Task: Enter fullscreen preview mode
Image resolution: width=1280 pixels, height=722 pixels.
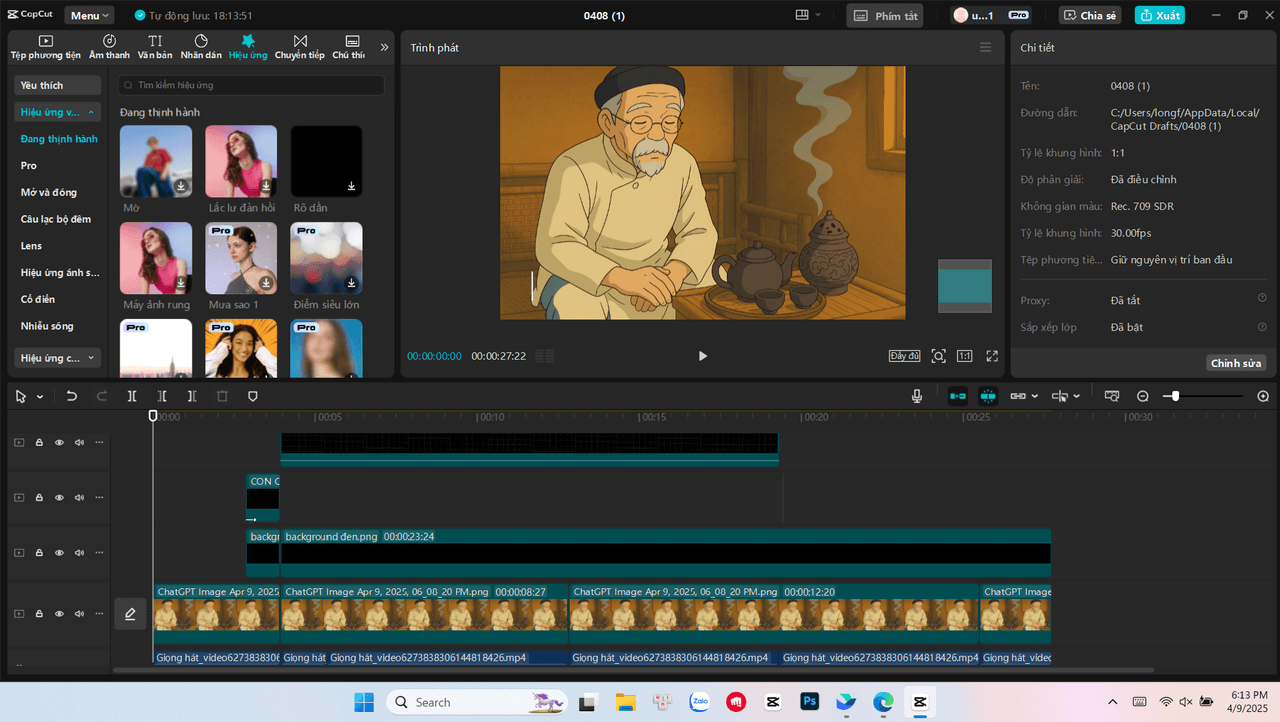Action: point(992,356)
